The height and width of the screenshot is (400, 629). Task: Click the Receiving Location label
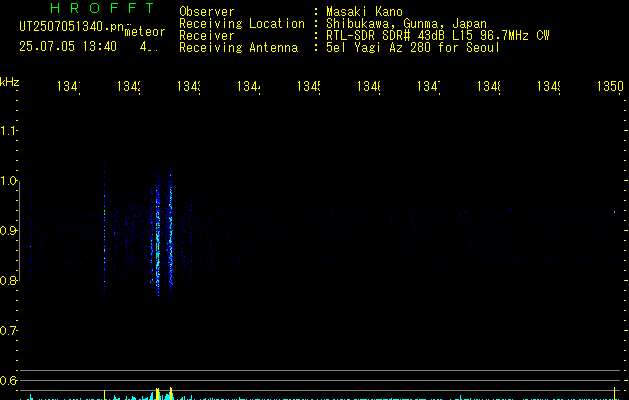click(x=242, y=24)
